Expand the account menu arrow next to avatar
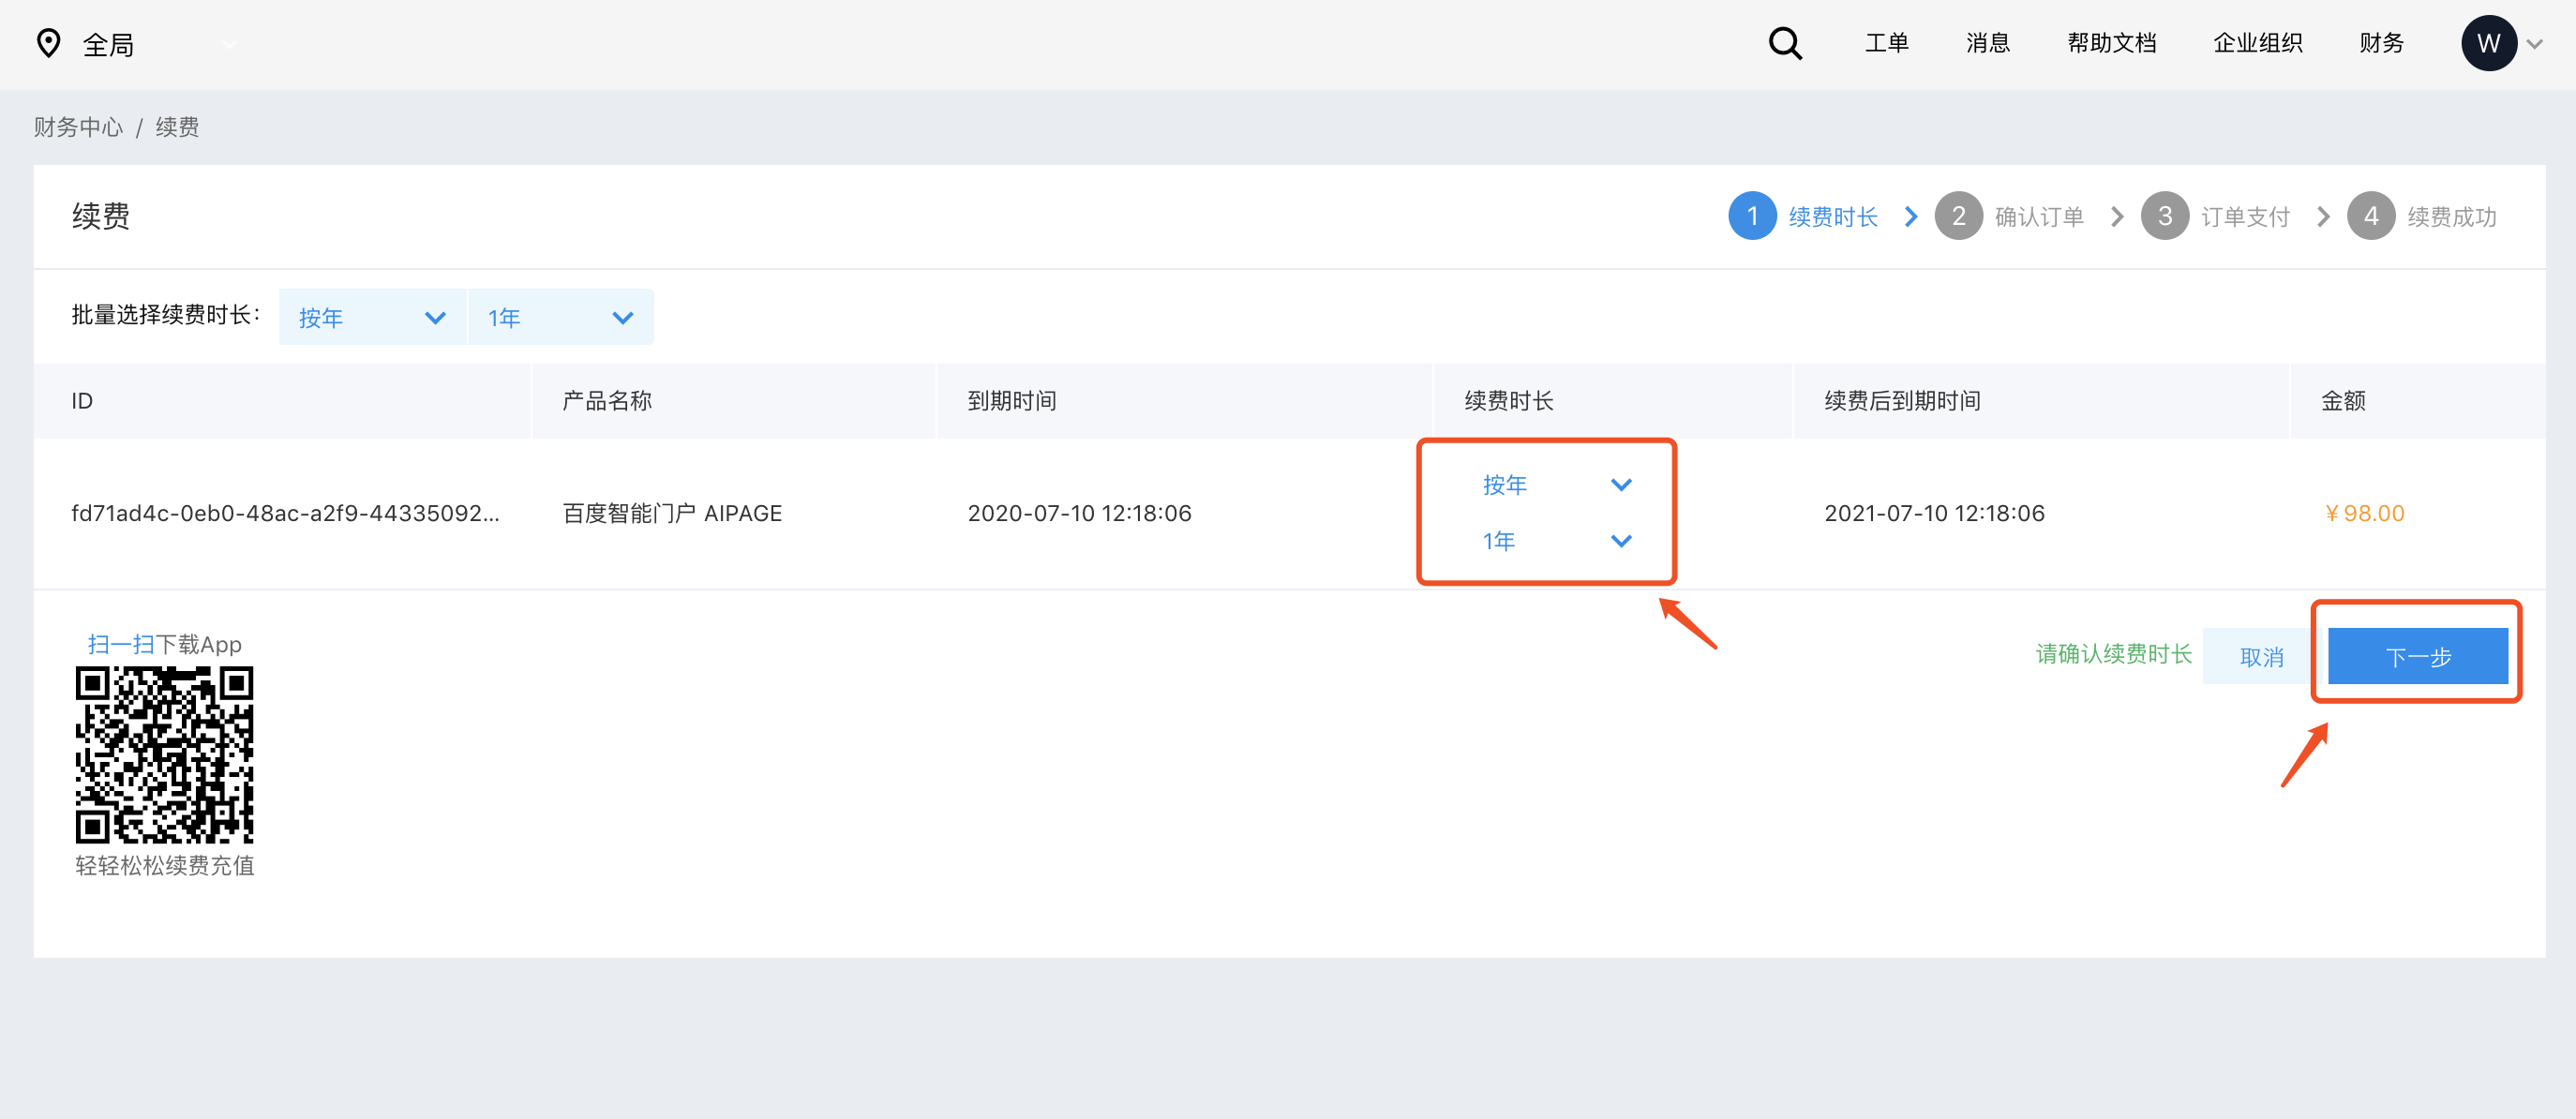This screenshot has height=1119, width=2576. [x=2534, y=44]
